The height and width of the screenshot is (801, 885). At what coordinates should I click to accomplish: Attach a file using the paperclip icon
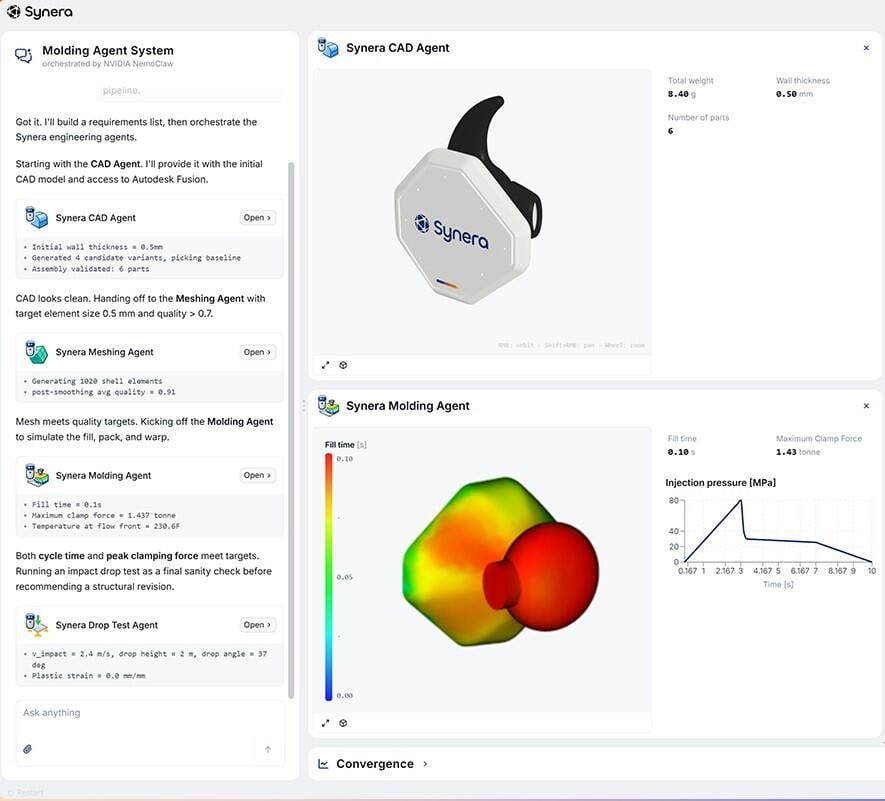(27, 749)
